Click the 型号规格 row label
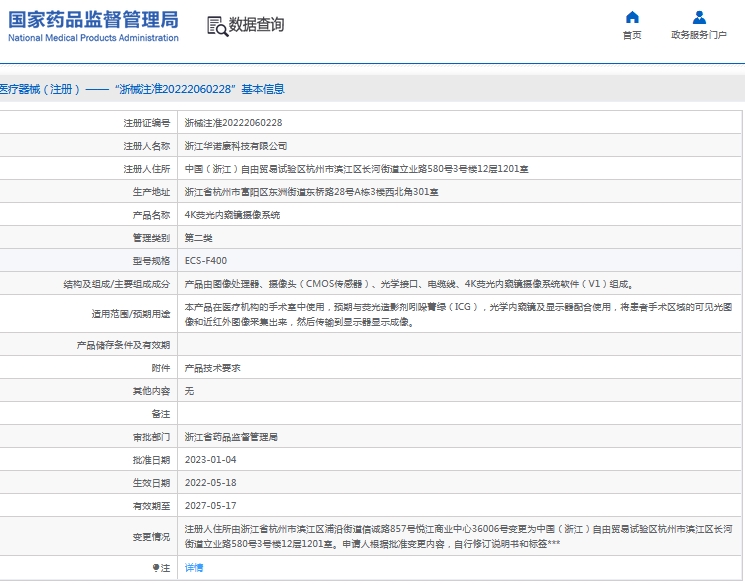 151,261
